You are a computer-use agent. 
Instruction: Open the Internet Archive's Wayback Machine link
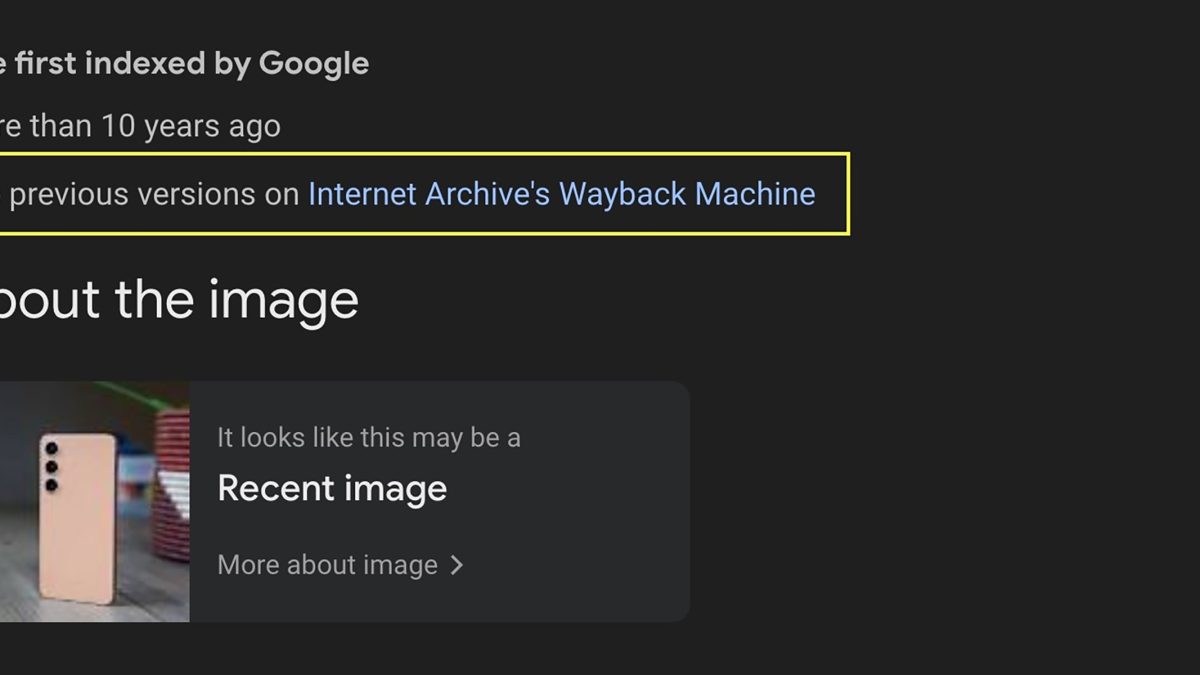561,193
